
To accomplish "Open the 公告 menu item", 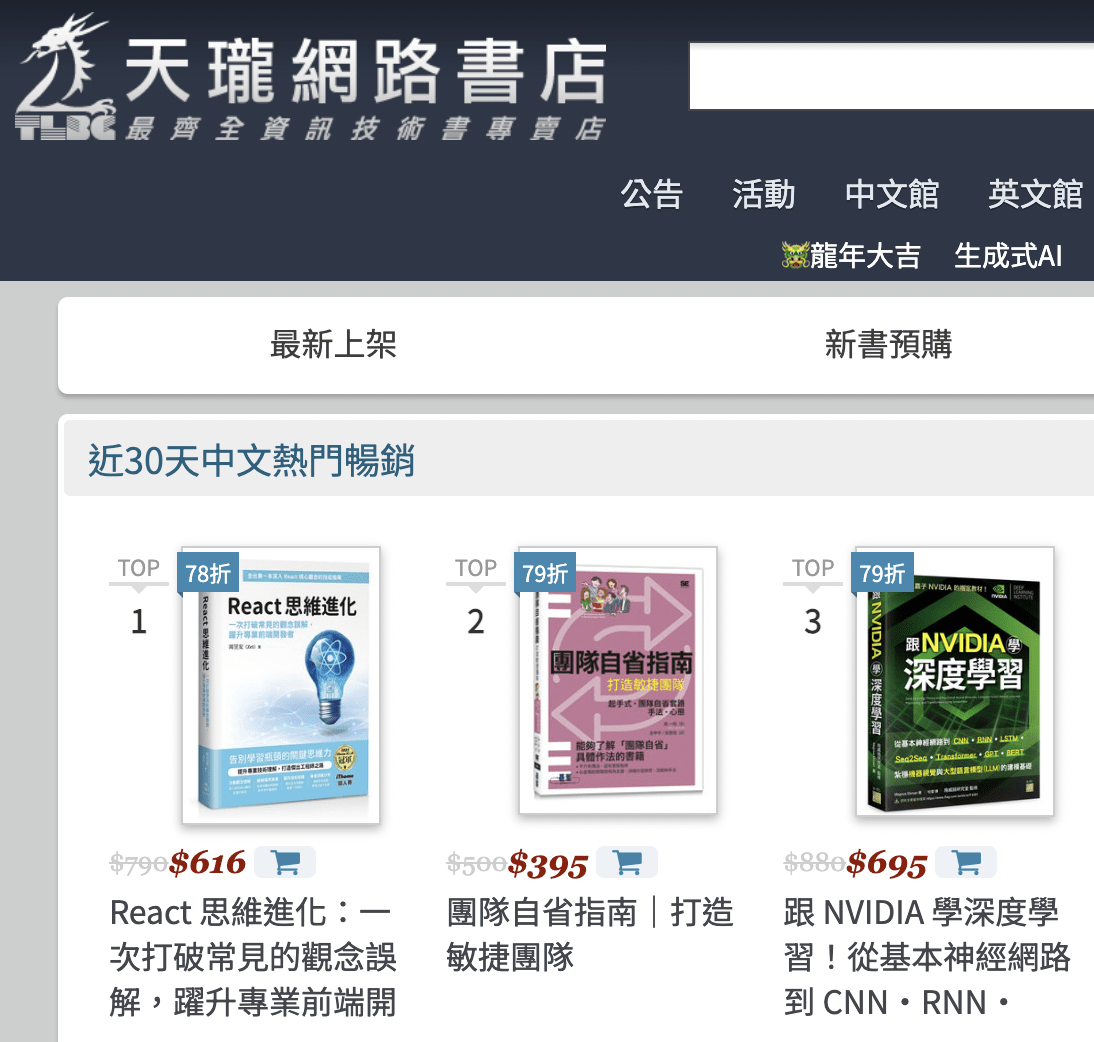I will (x=652, y=194).
